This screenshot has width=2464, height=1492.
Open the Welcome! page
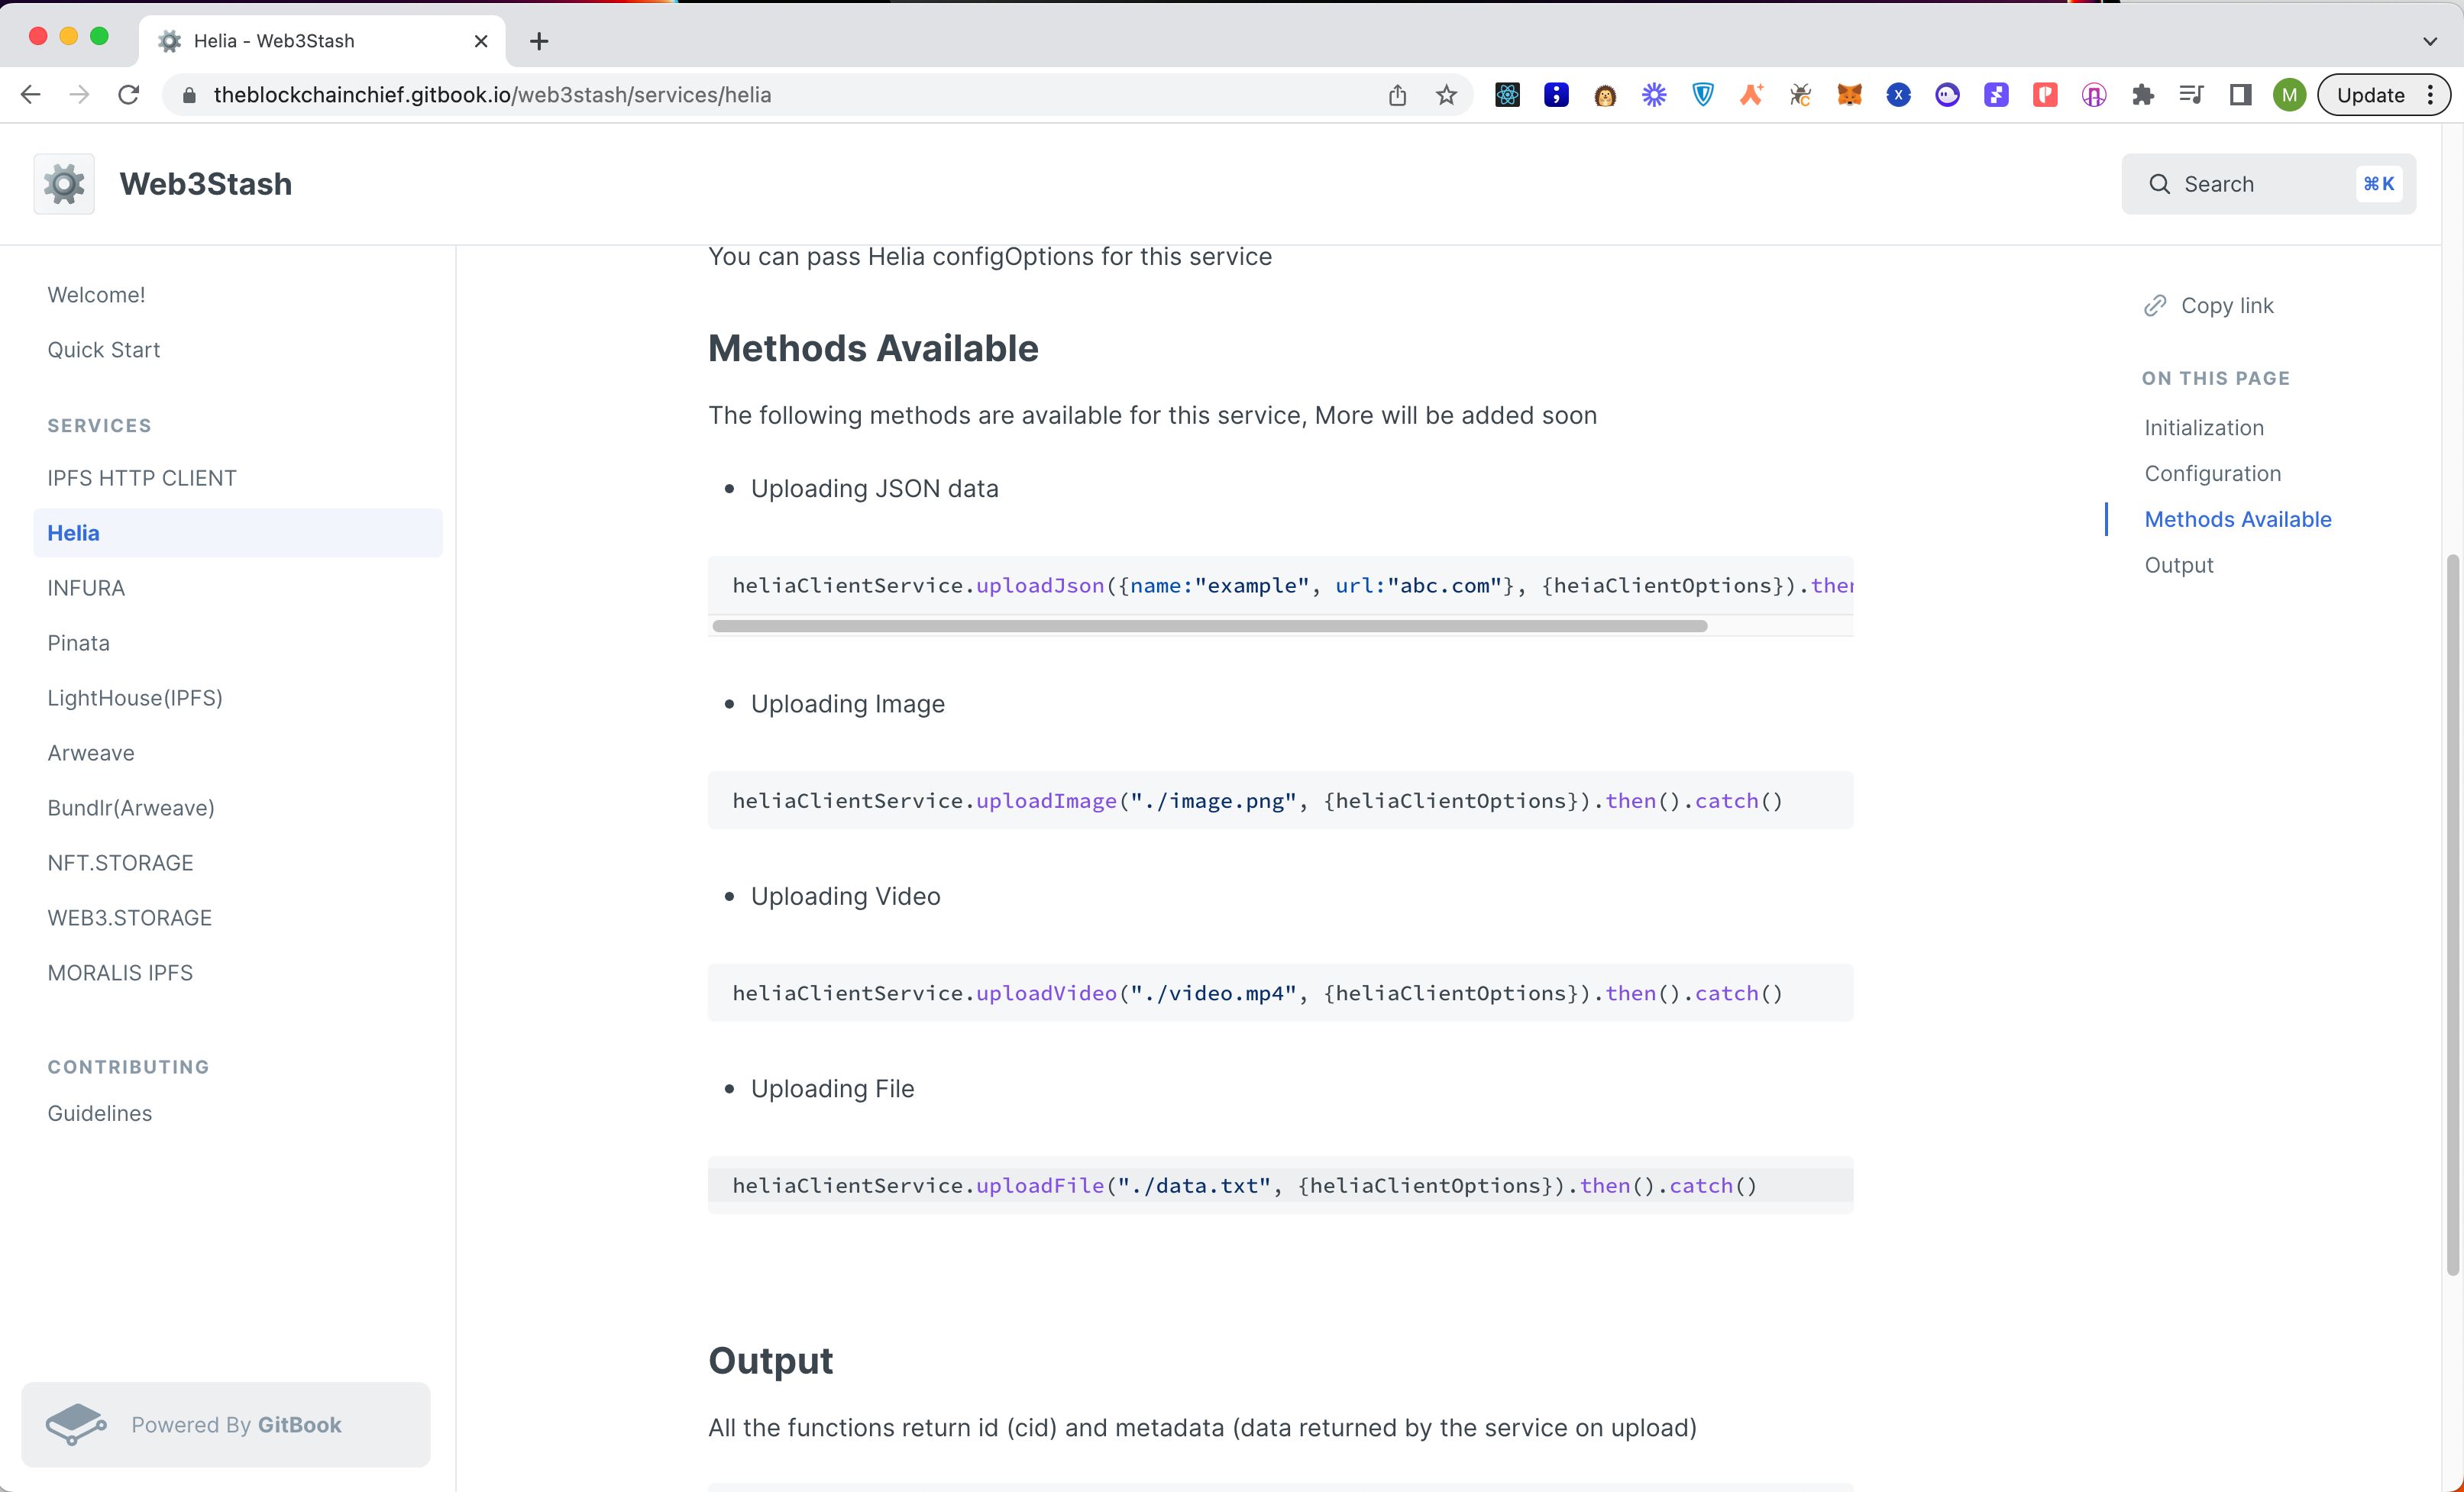coord(96,295)
